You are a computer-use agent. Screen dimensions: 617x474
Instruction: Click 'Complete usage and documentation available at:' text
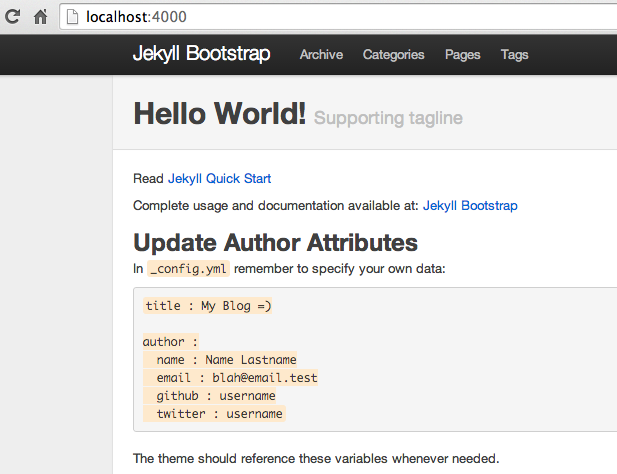(275, 206)
